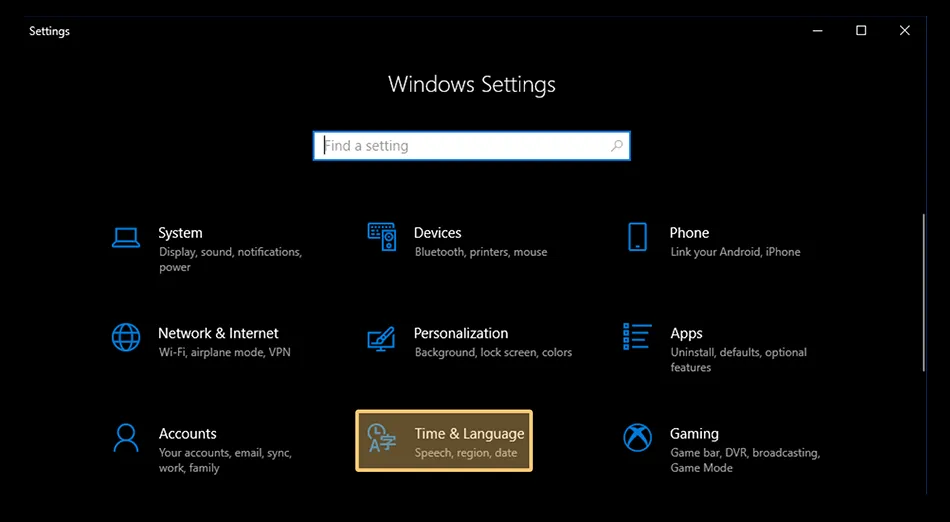
Task: Click 'Game bar, DVR, broadcasting, Game Mode' text
Action: [x=745, y=460]
